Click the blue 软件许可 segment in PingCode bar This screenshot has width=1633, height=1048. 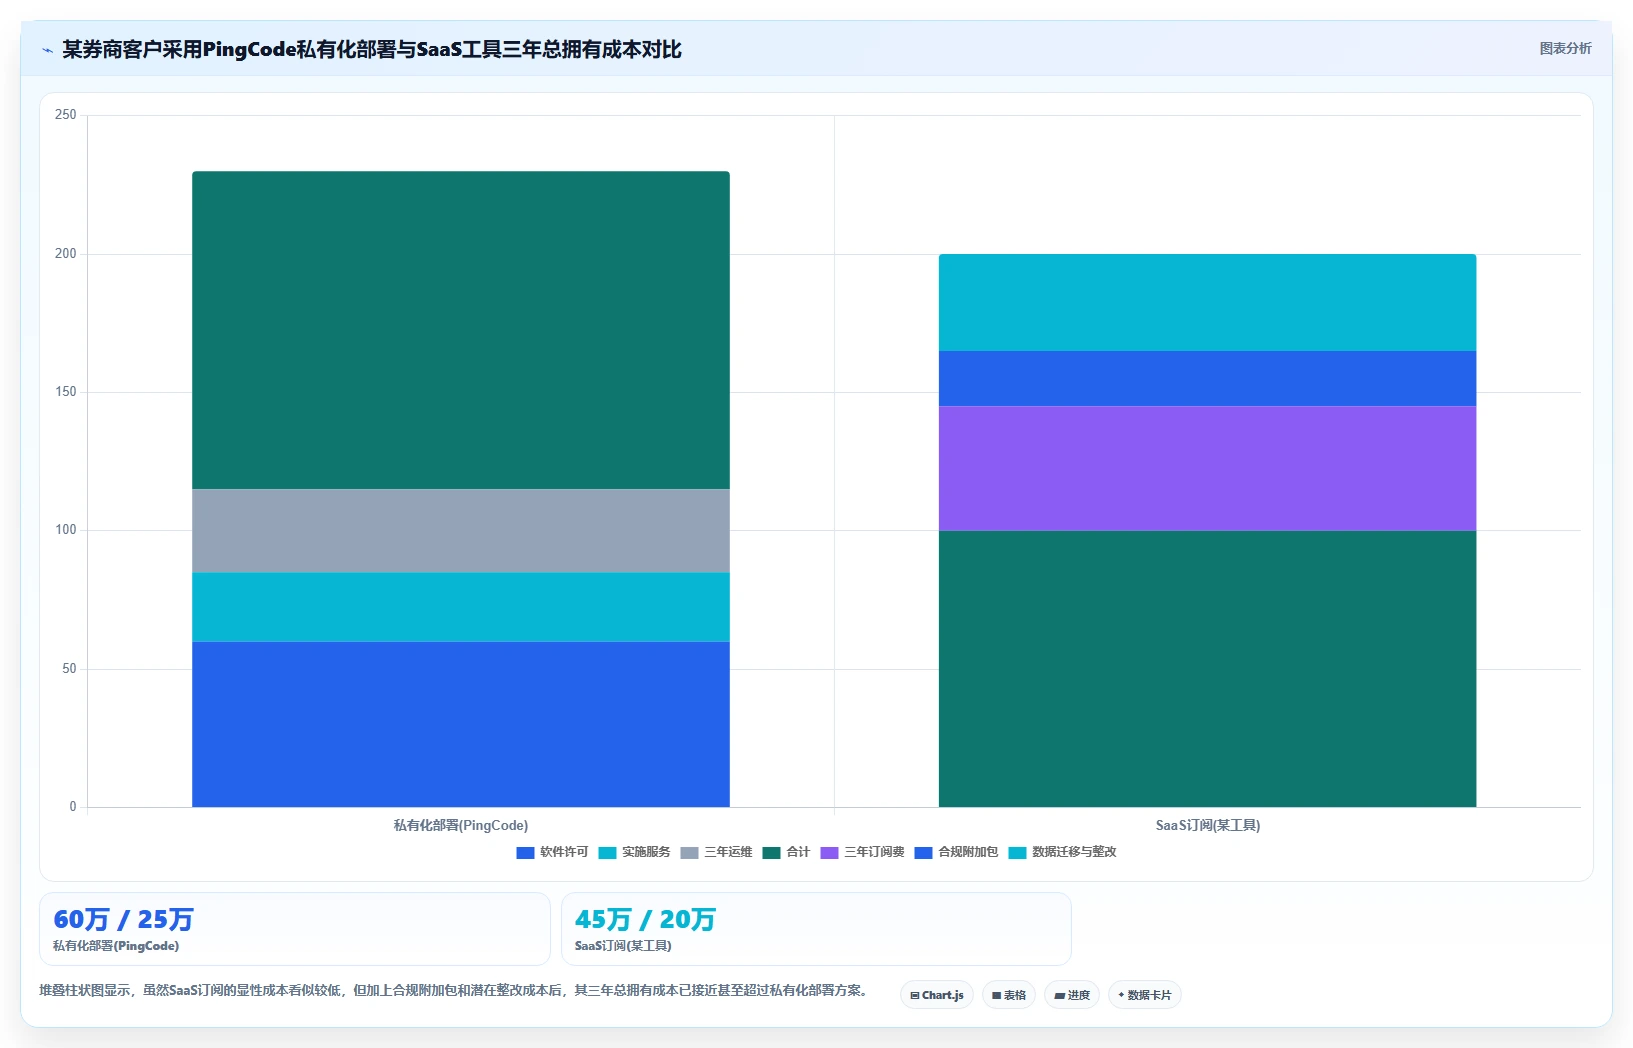tap(461, 724)
